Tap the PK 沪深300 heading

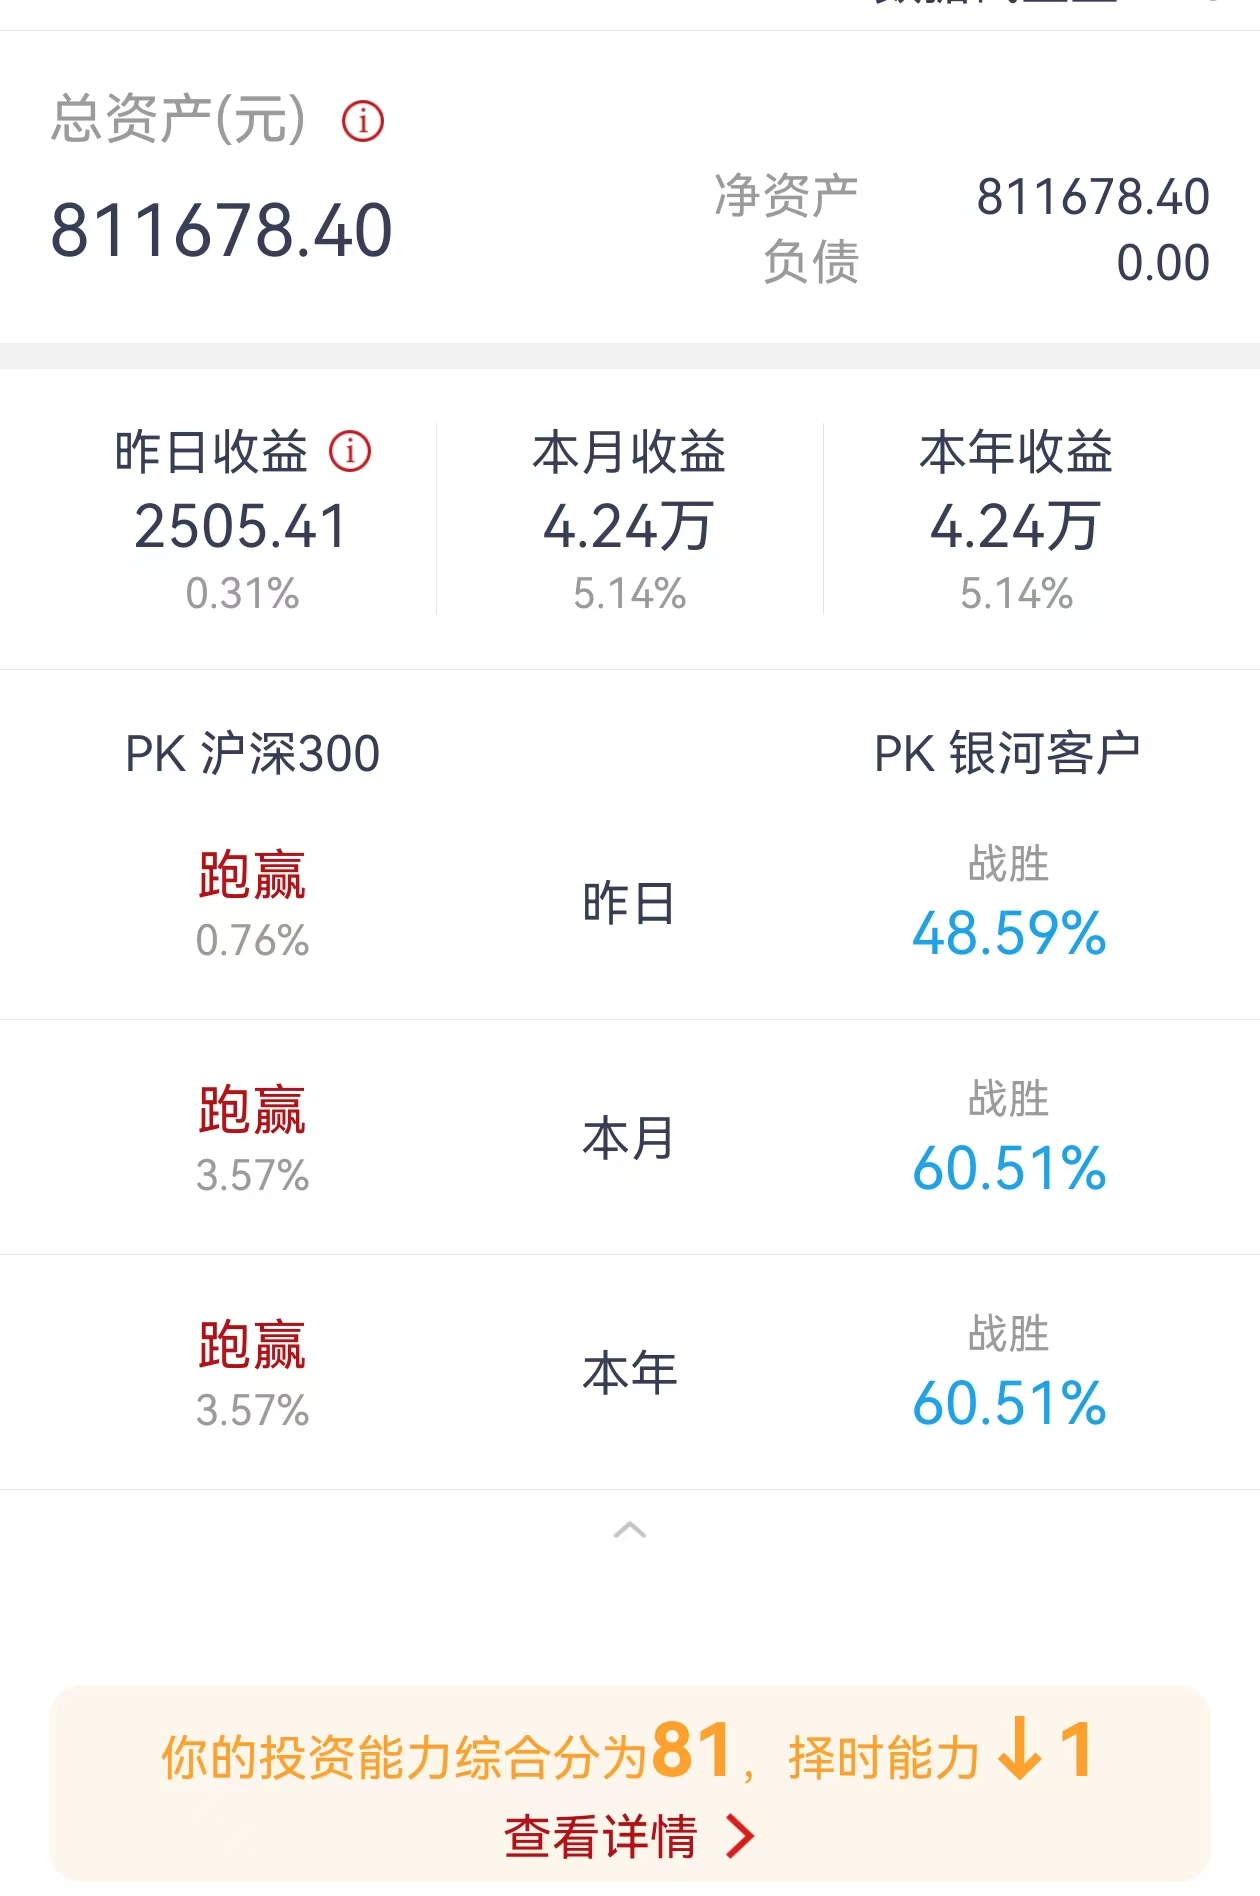[x=252, y=754]
